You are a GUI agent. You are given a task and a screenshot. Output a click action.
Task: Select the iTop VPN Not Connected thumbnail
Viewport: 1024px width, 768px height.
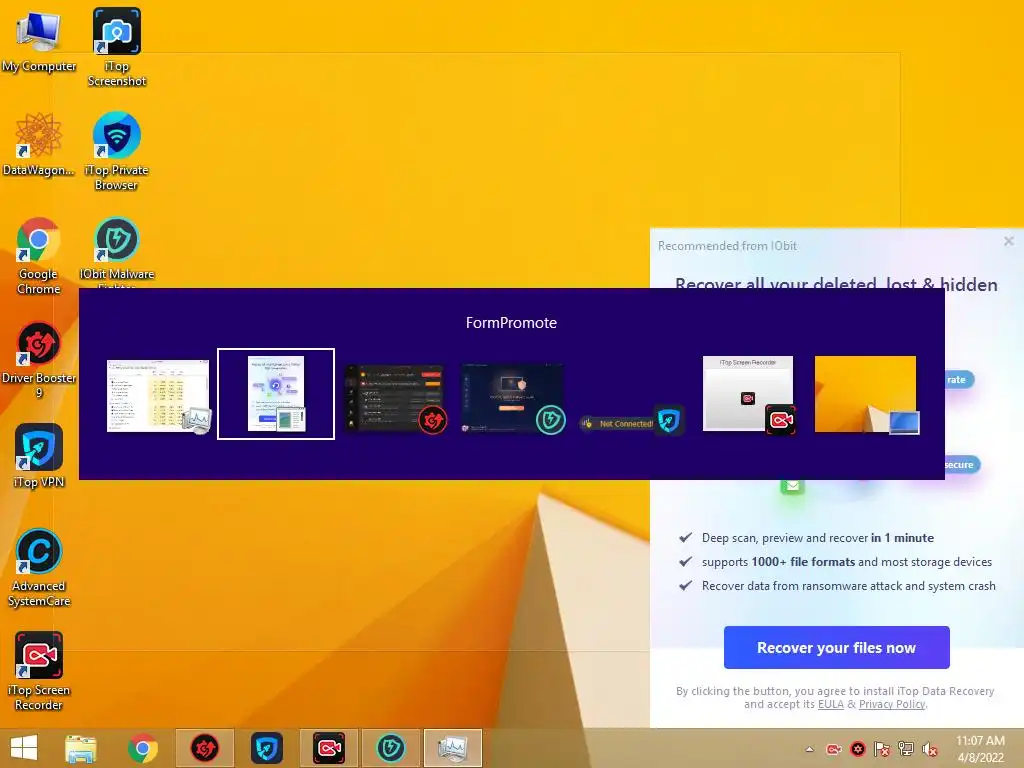(631, 421)
